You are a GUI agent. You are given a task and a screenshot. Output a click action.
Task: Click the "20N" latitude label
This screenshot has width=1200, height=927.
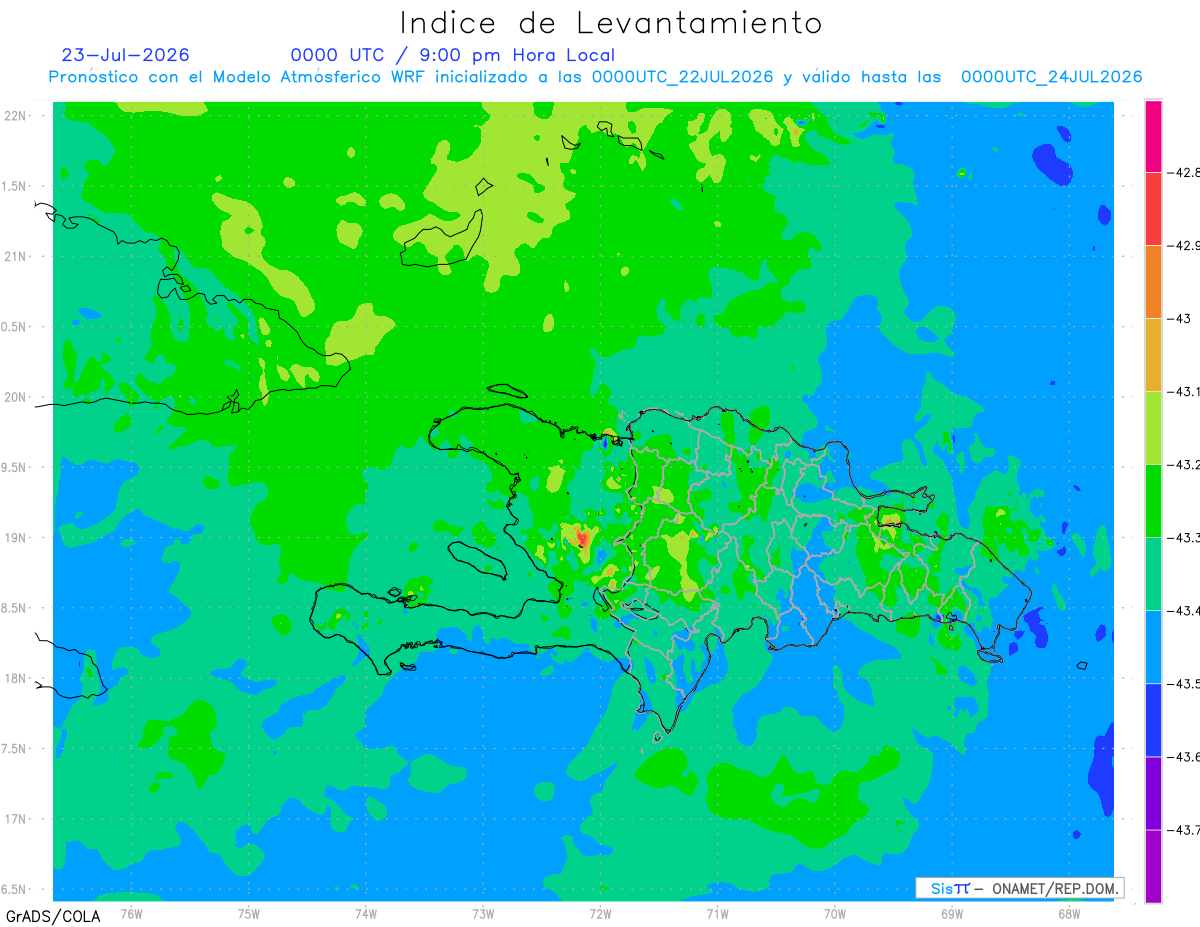pos(17,397)
